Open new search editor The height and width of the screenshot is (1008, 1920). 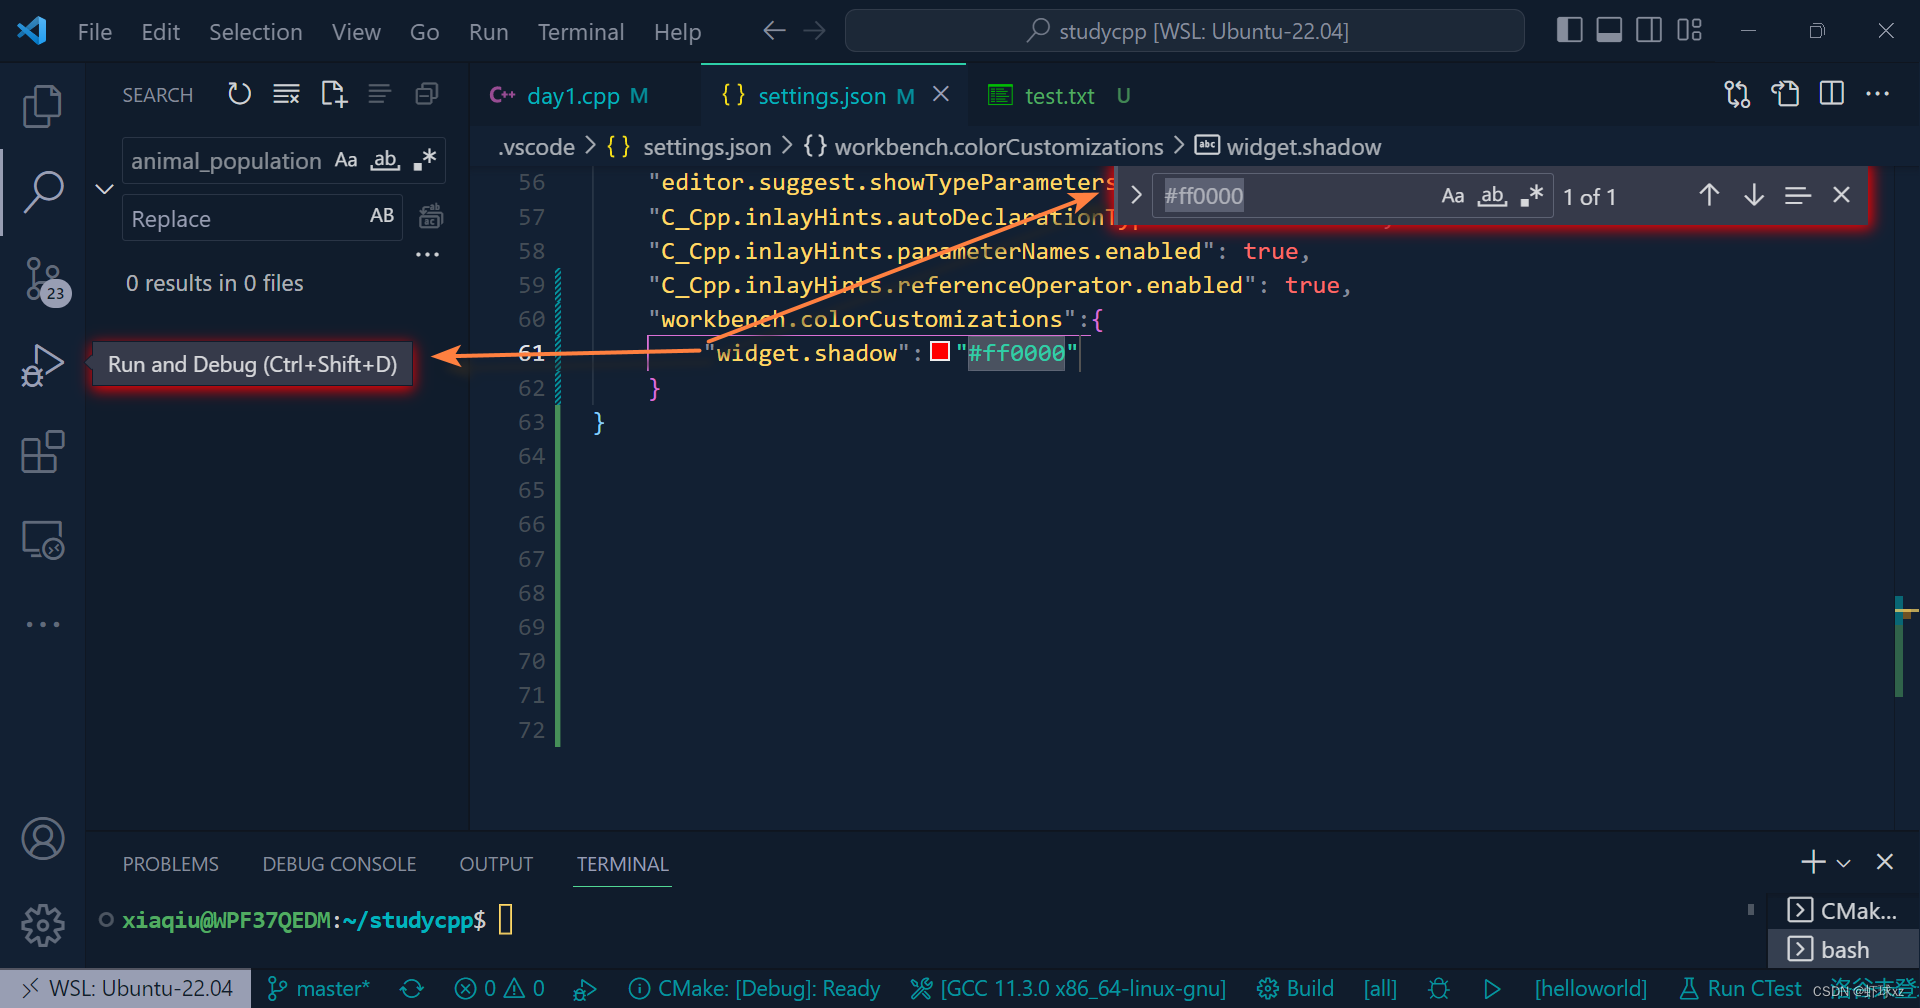pos(333,94)
